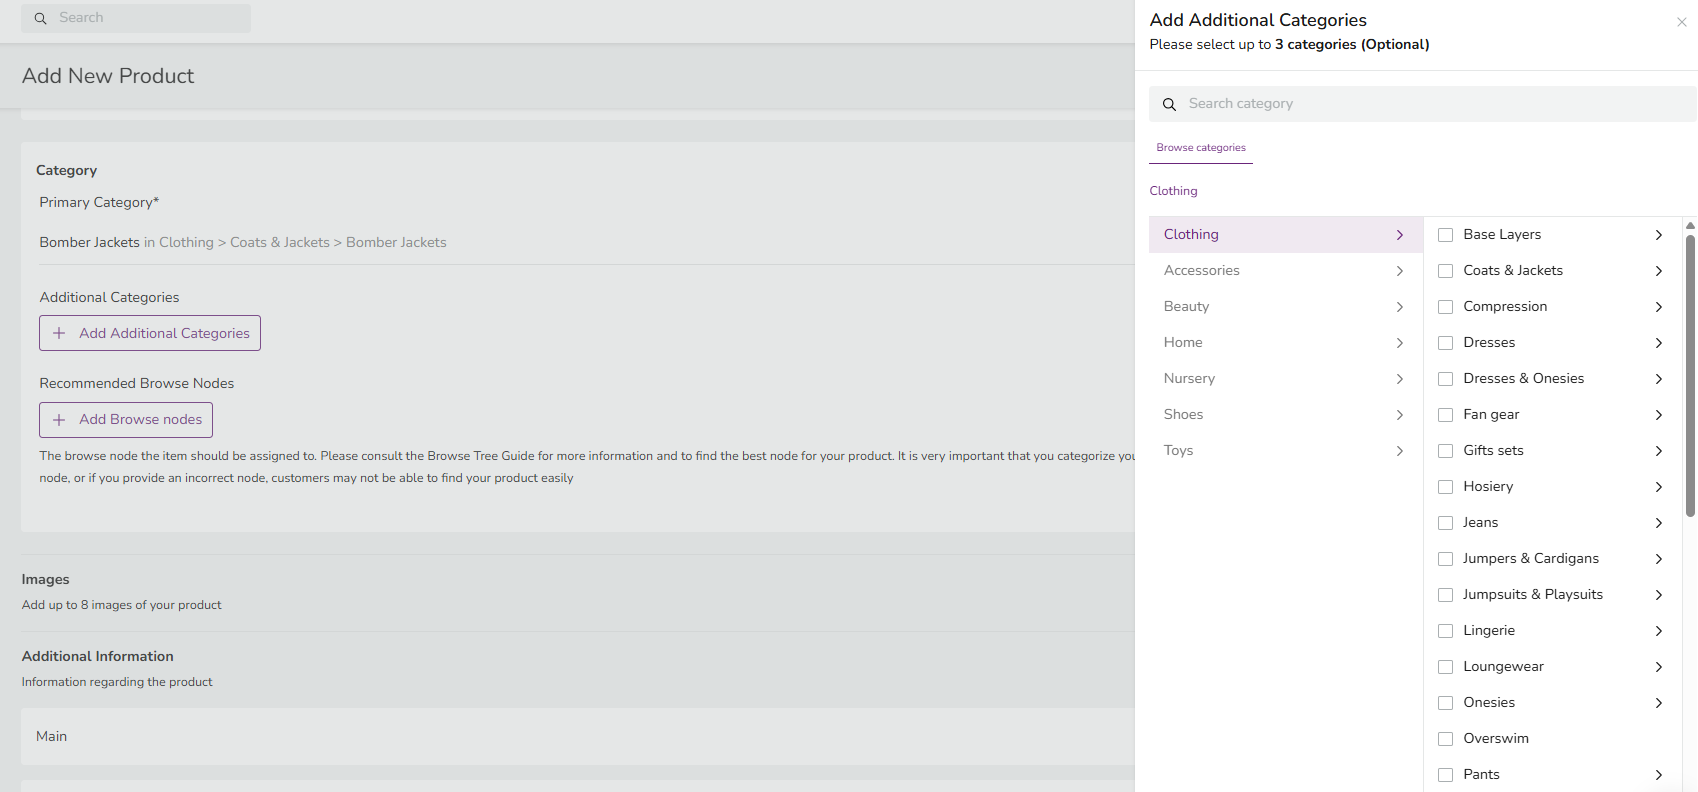1698x792 pixels.
Task: Check the Coats & Jackets checkbox
Action: 1445,271
